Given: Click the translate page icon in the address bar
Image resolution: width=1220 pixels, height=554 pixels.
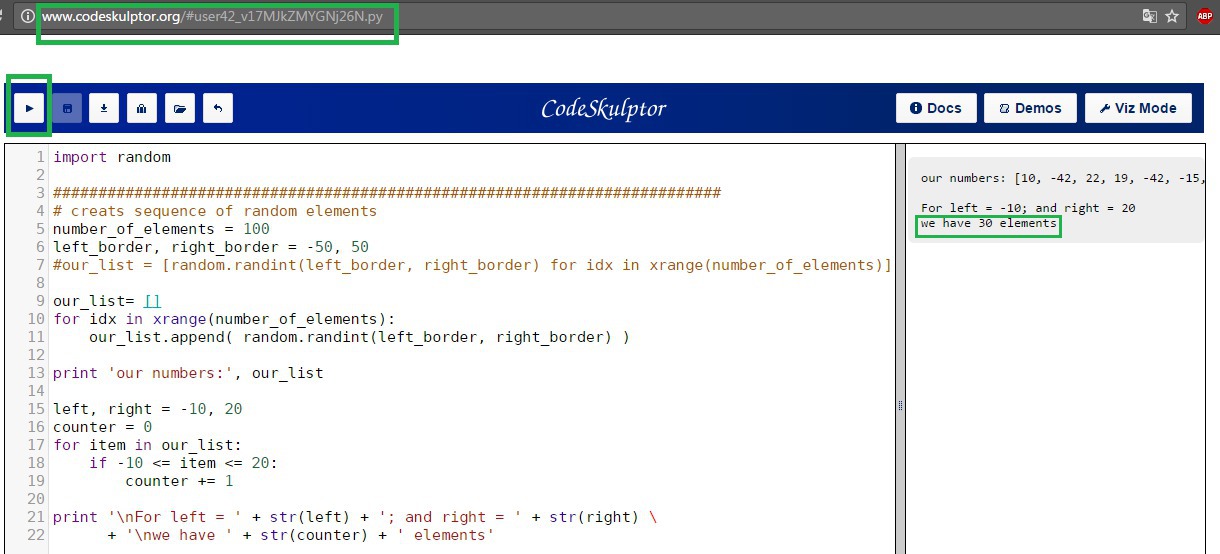Looking at the screenshot, I should [x=1150, y=16].
